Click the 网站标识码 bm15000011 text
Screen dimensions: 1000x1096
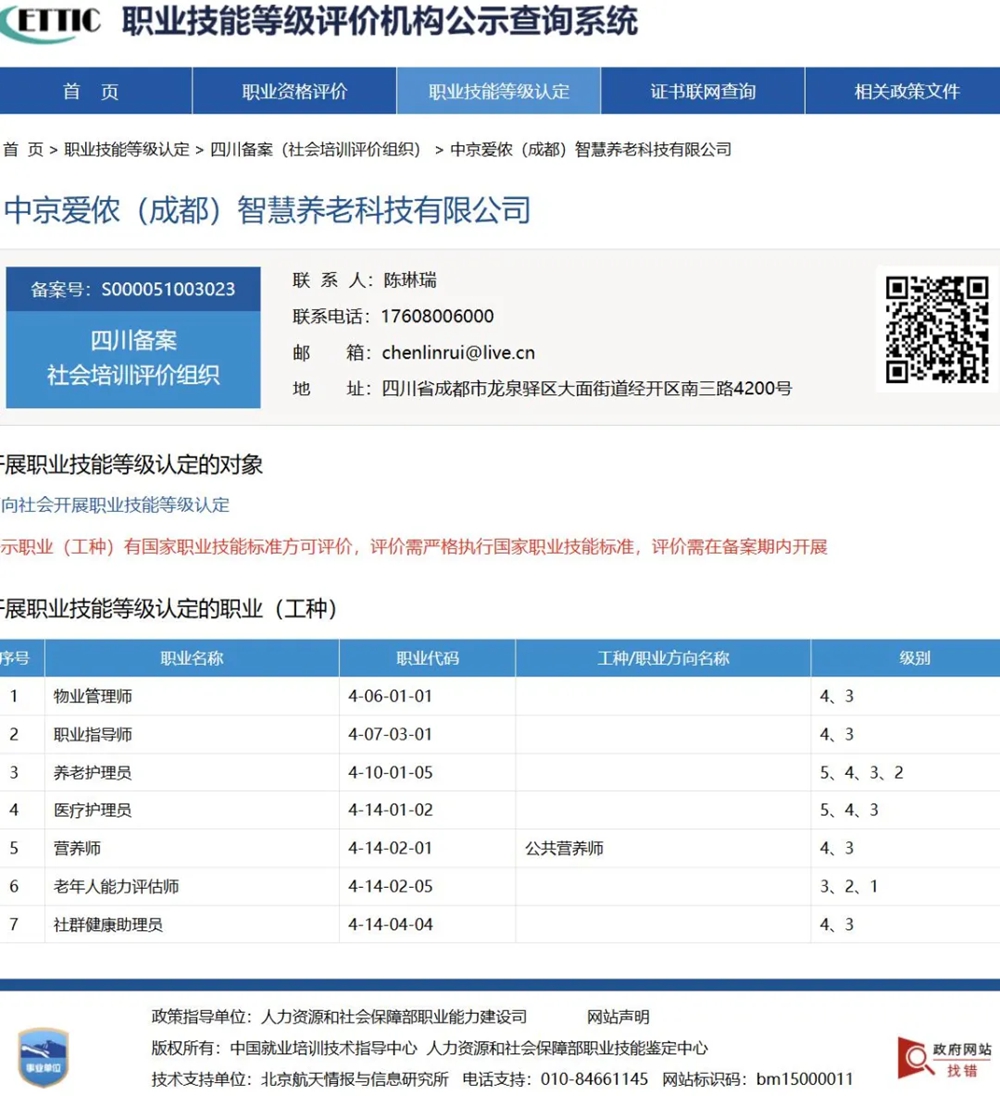758,1079
